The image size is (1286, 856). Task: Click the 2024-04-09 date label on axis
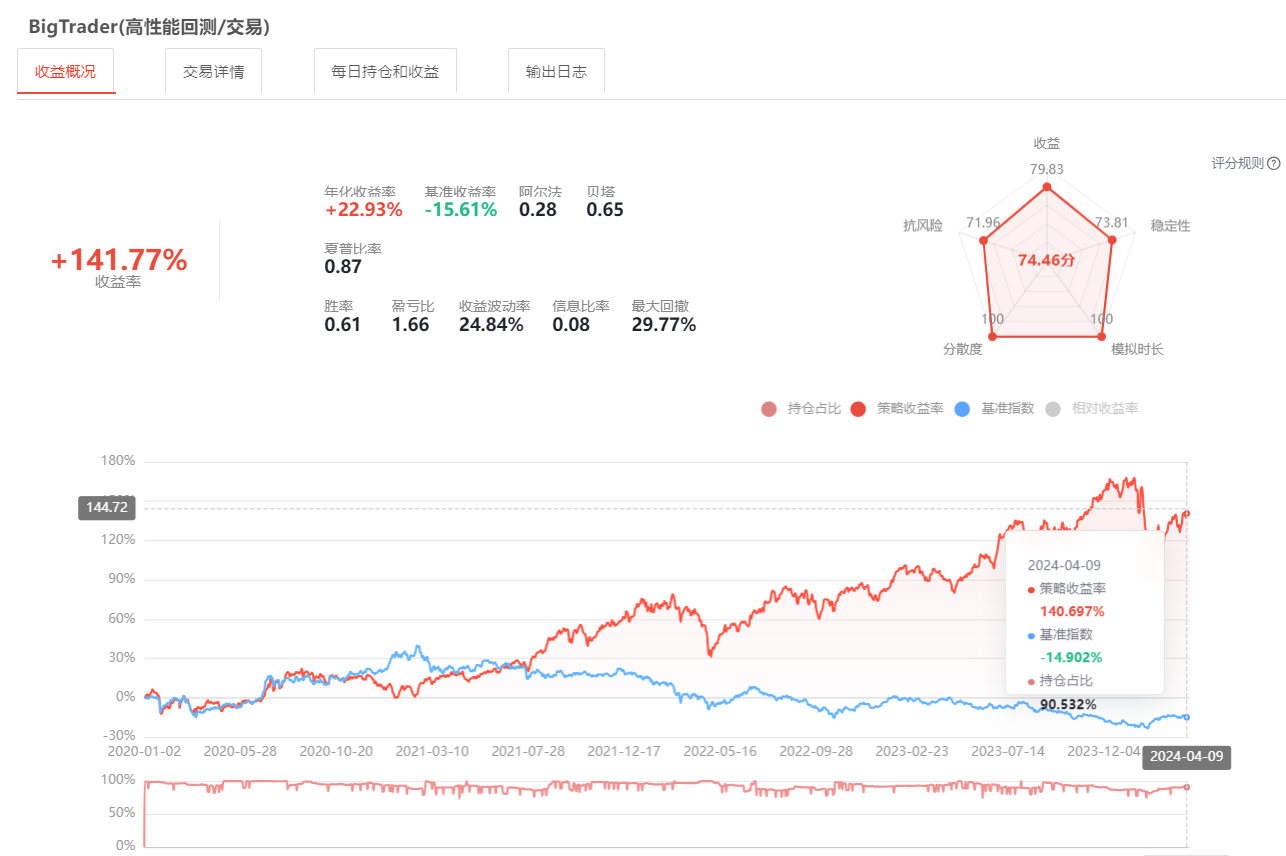click(x=1186, y=757)
